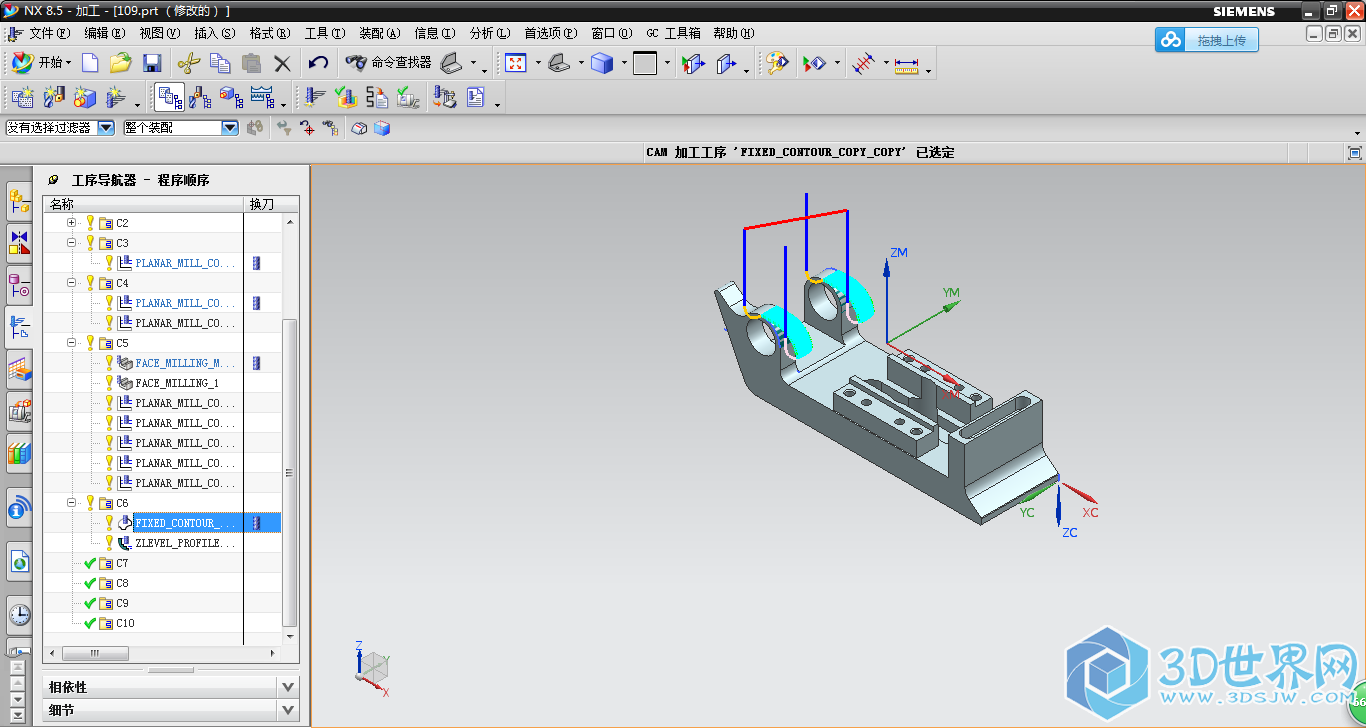The image size is (1366, 728).
Task: Click the Shop Documentation icon
Action: click(x=476, y=97)
